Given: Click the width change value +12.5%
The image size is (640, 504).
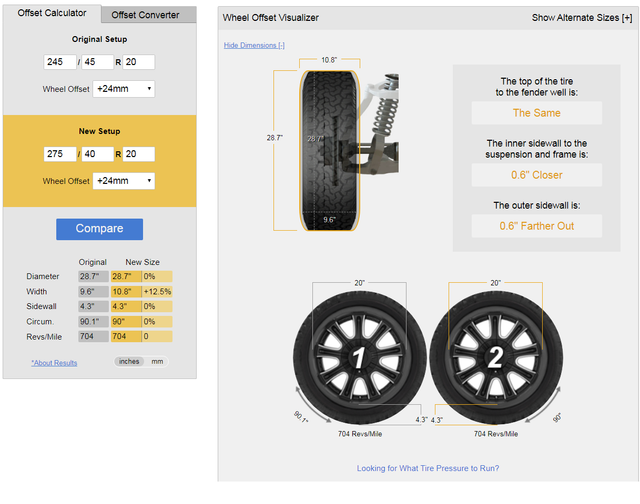Looking at the screenshot, I should point(157,291).
